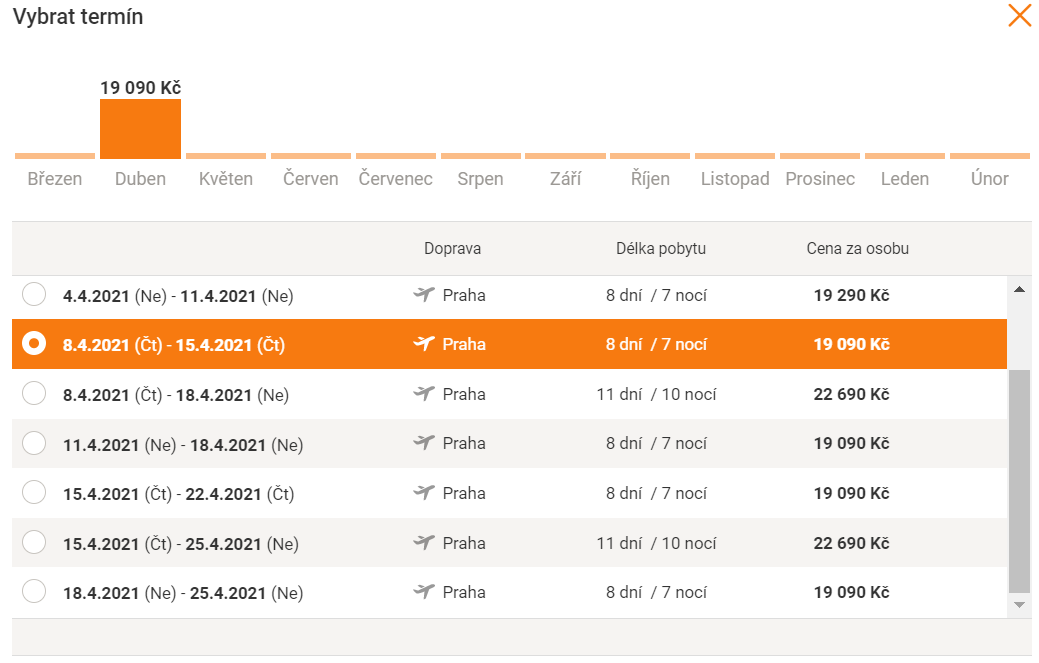Click the plane icon in the highlighted 8.4.2021 - 15.4.2021 row
This screenshot has width=1039, height=663.
point(424,344)
